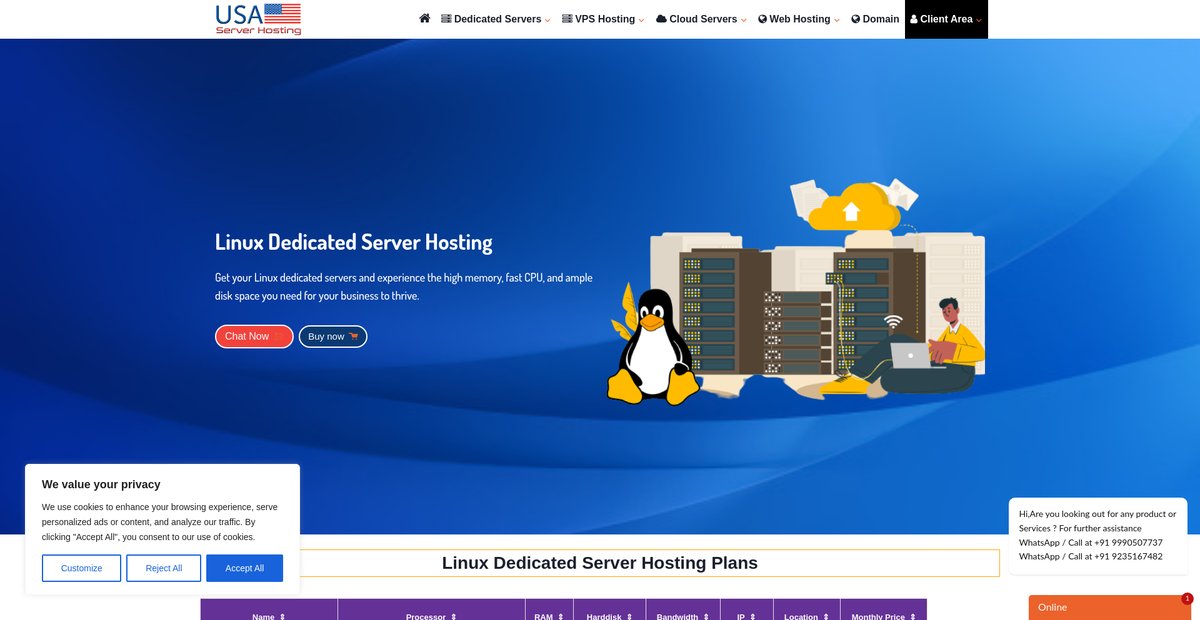Click the Chat Now button

(x=254, y=336)
